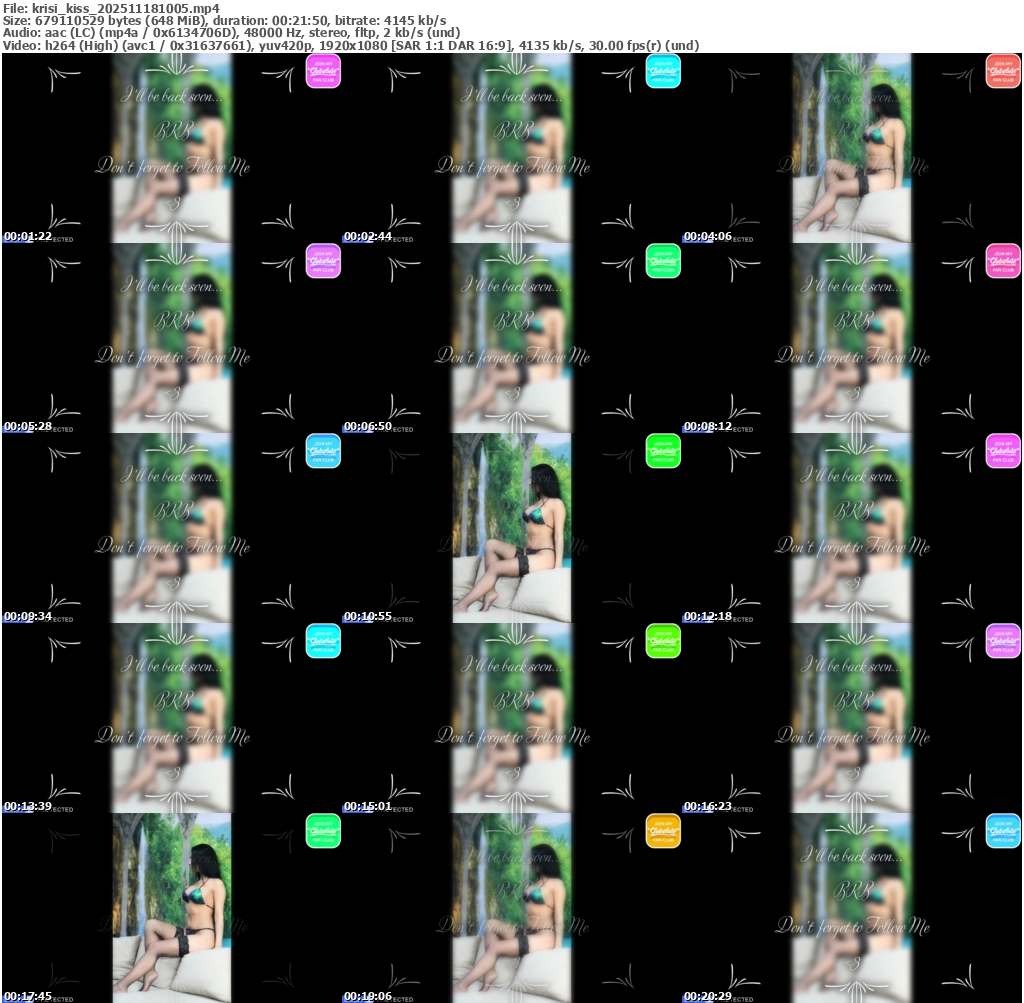Image resolution: width=1024 pixels, height=1003 pixels.
Task: Open the thumbnail frame stamped 00:13:39
Action: [172, 718]
